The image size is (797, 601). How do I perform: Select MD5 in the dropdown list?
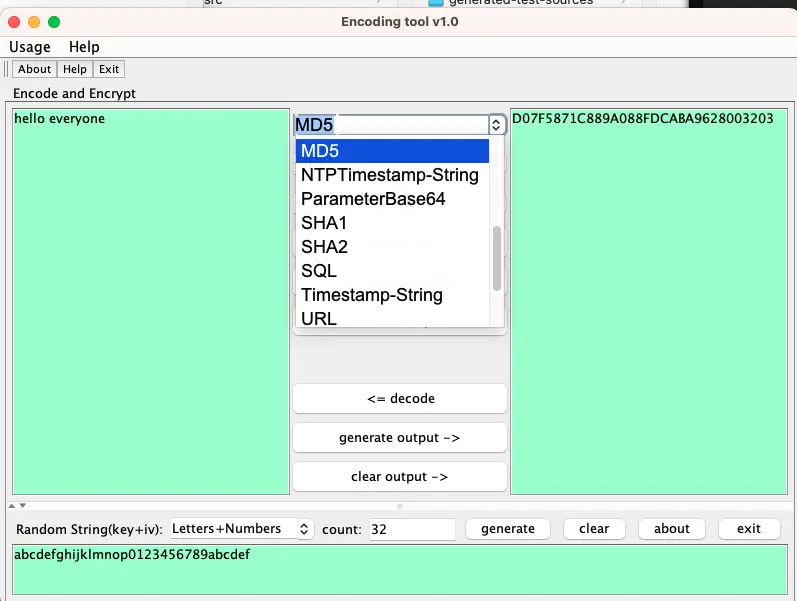[392, 151]
